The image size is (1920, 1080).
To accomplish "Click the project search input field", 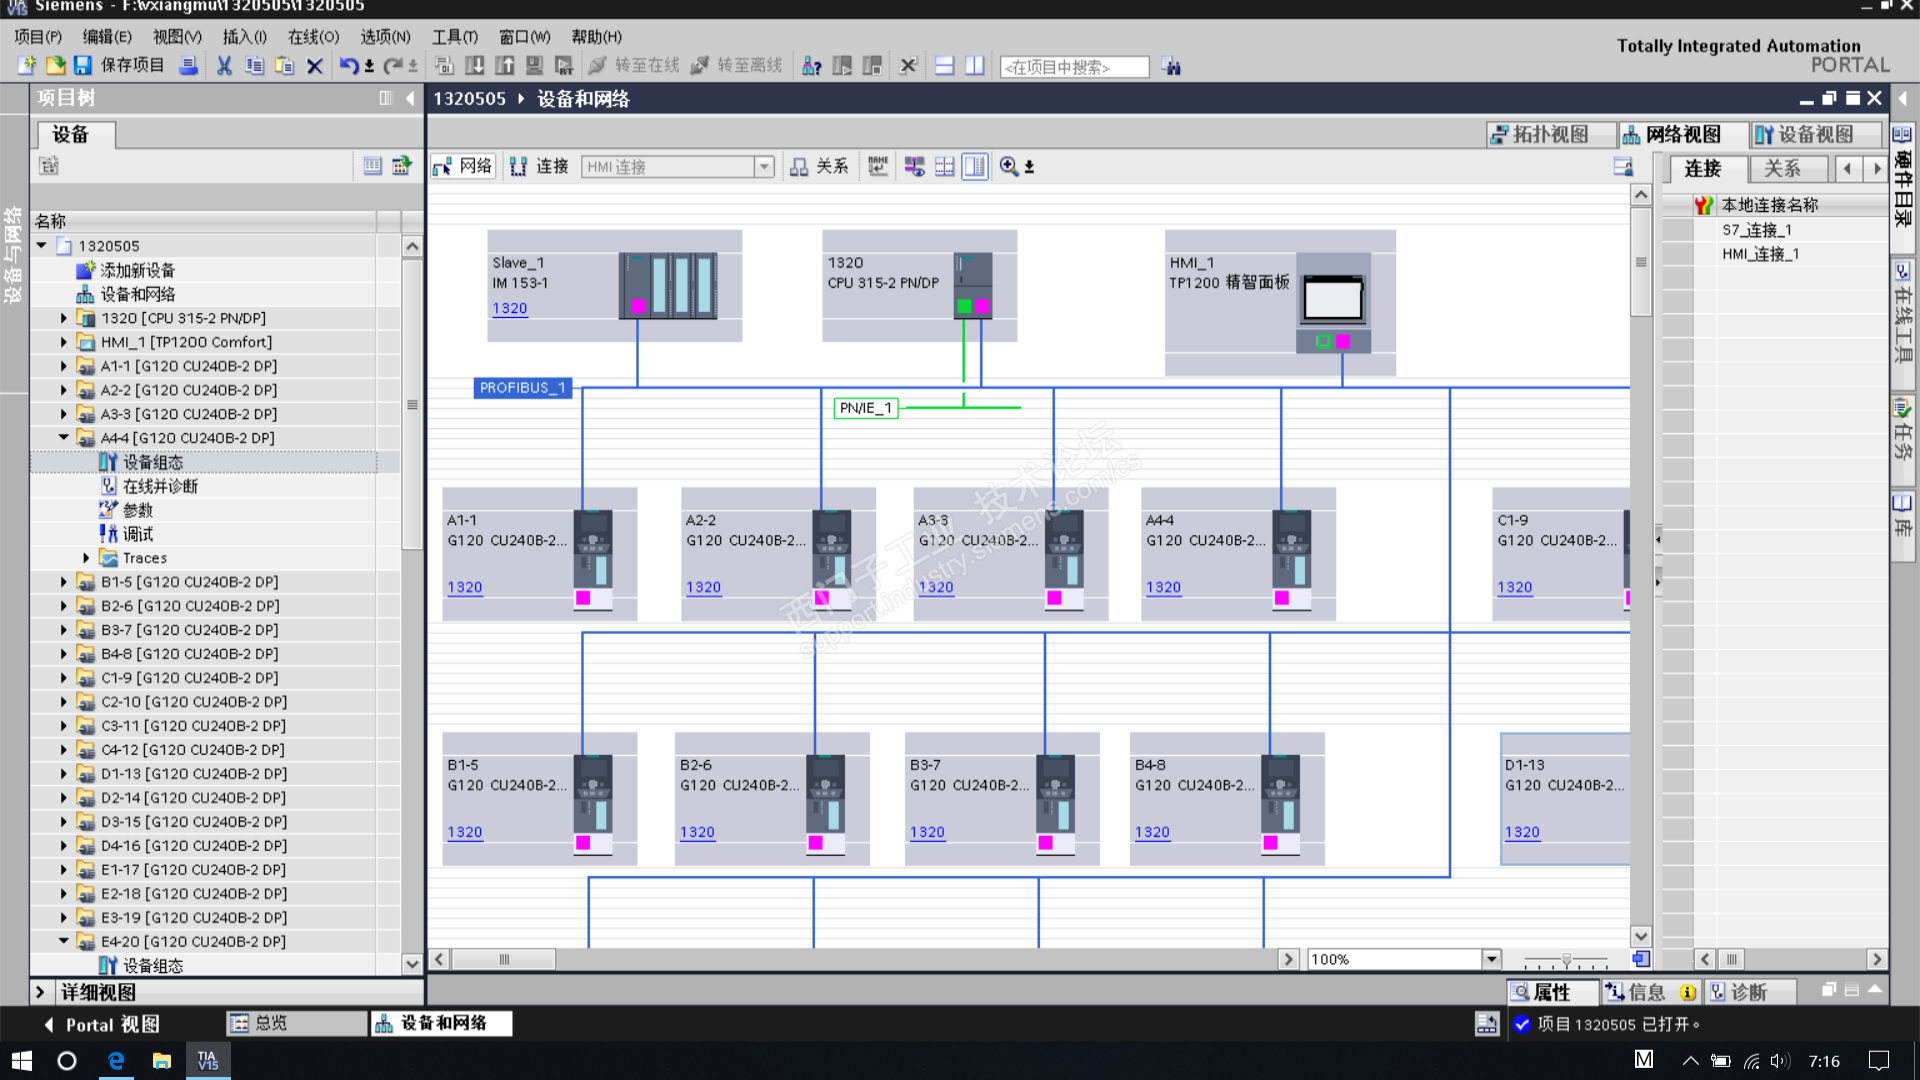I will pyautogui.click(x=1073, y=67).
